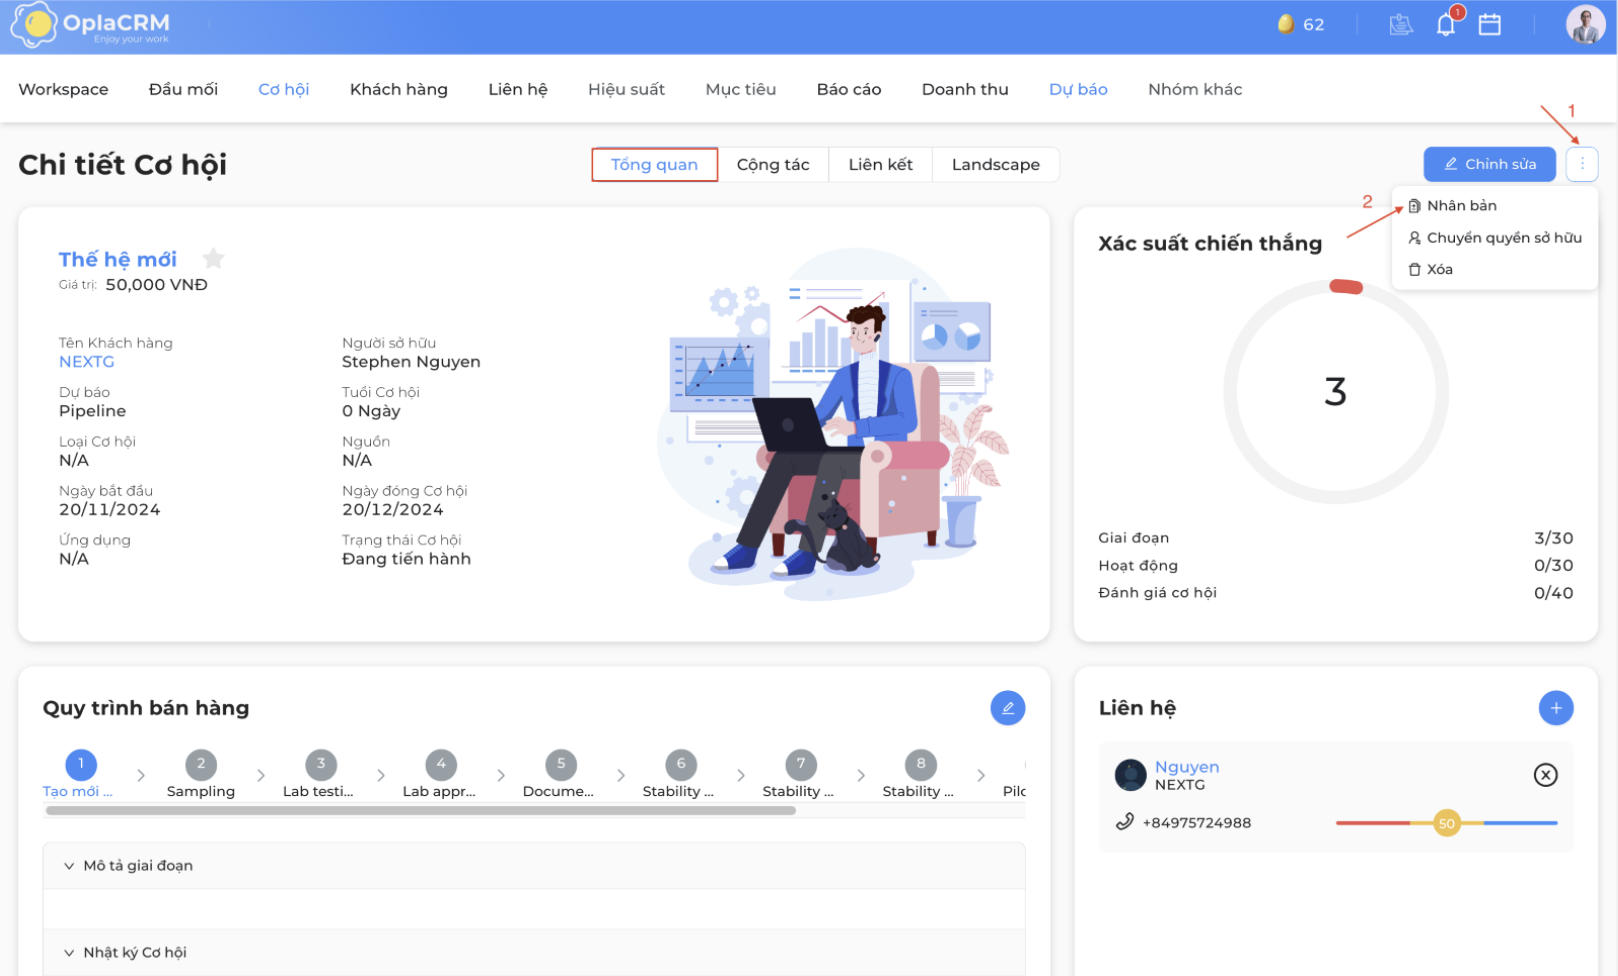Open the Thế hệ mới opportunity title link

tap(118, 259)
